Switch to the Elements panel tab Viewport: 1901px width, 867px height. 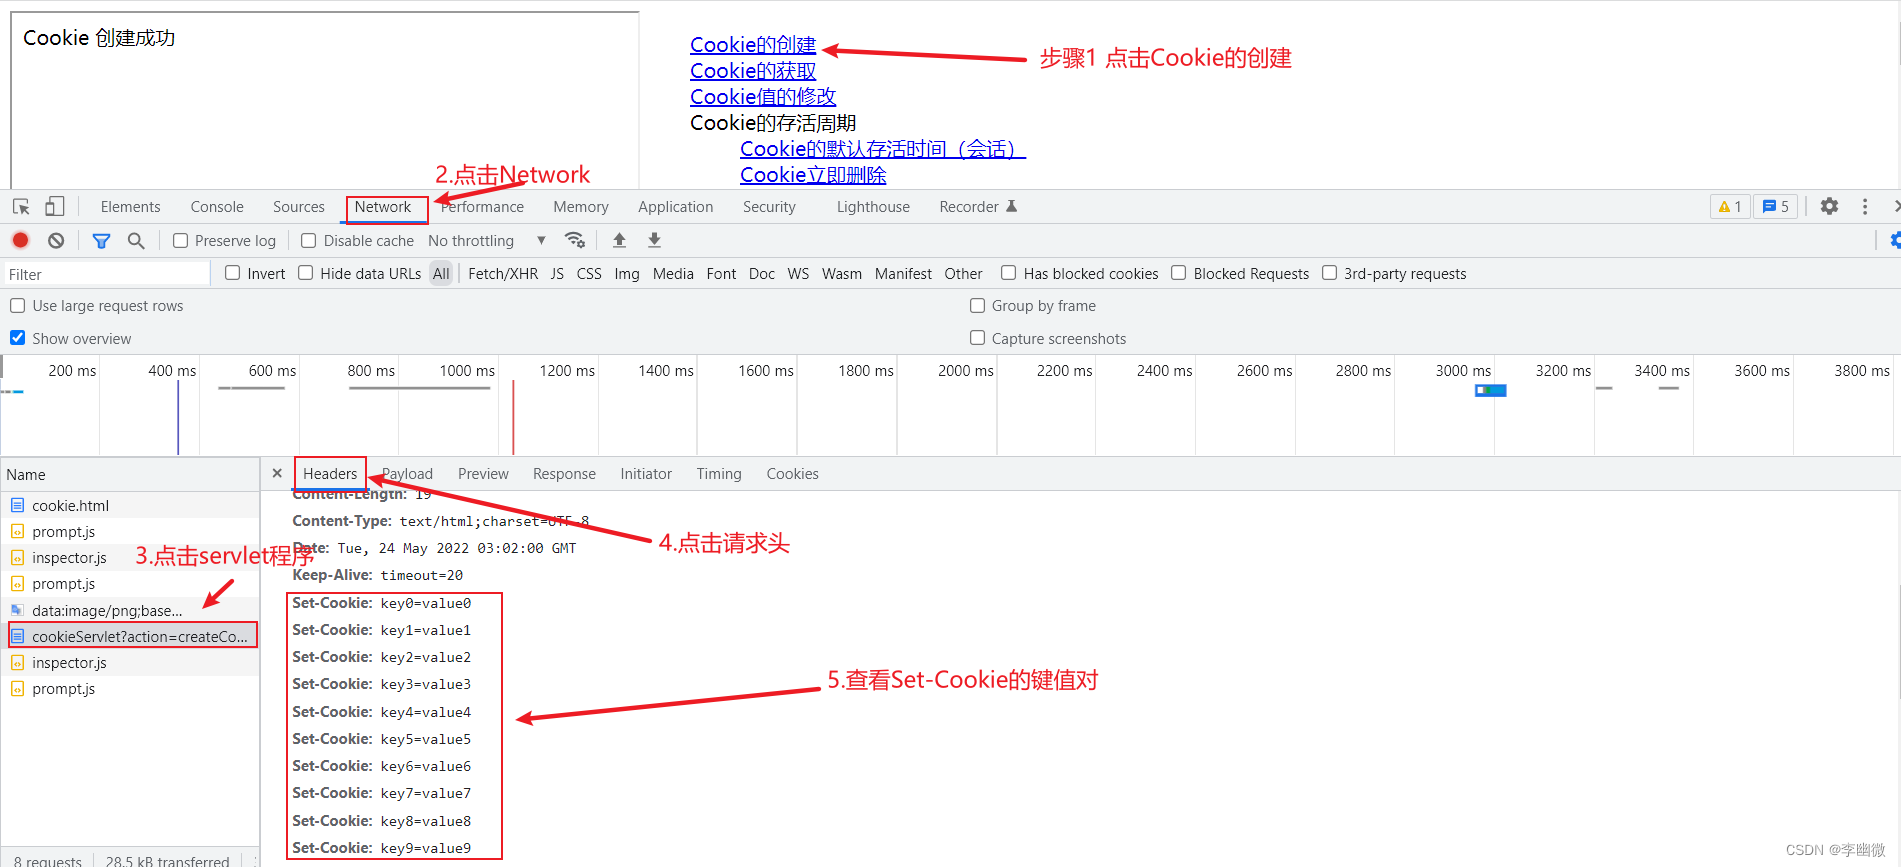[130, 207]
